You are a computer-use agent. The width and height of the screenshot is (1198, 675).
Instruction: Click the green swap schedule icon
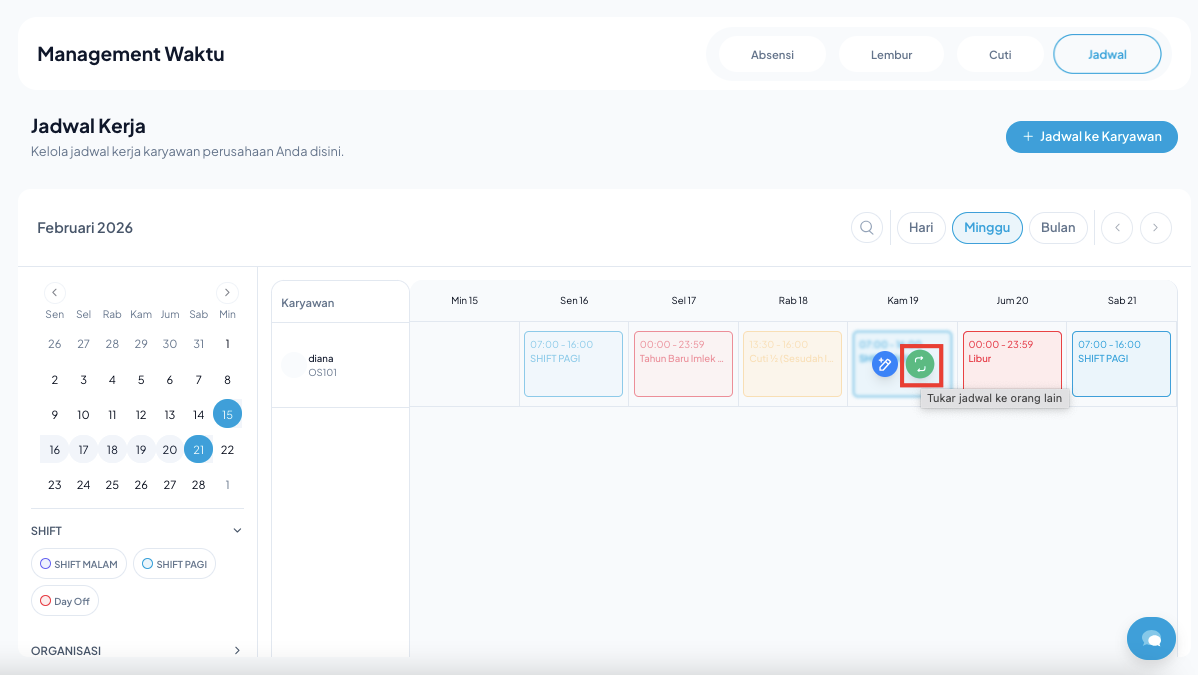(x=920, y=364)
